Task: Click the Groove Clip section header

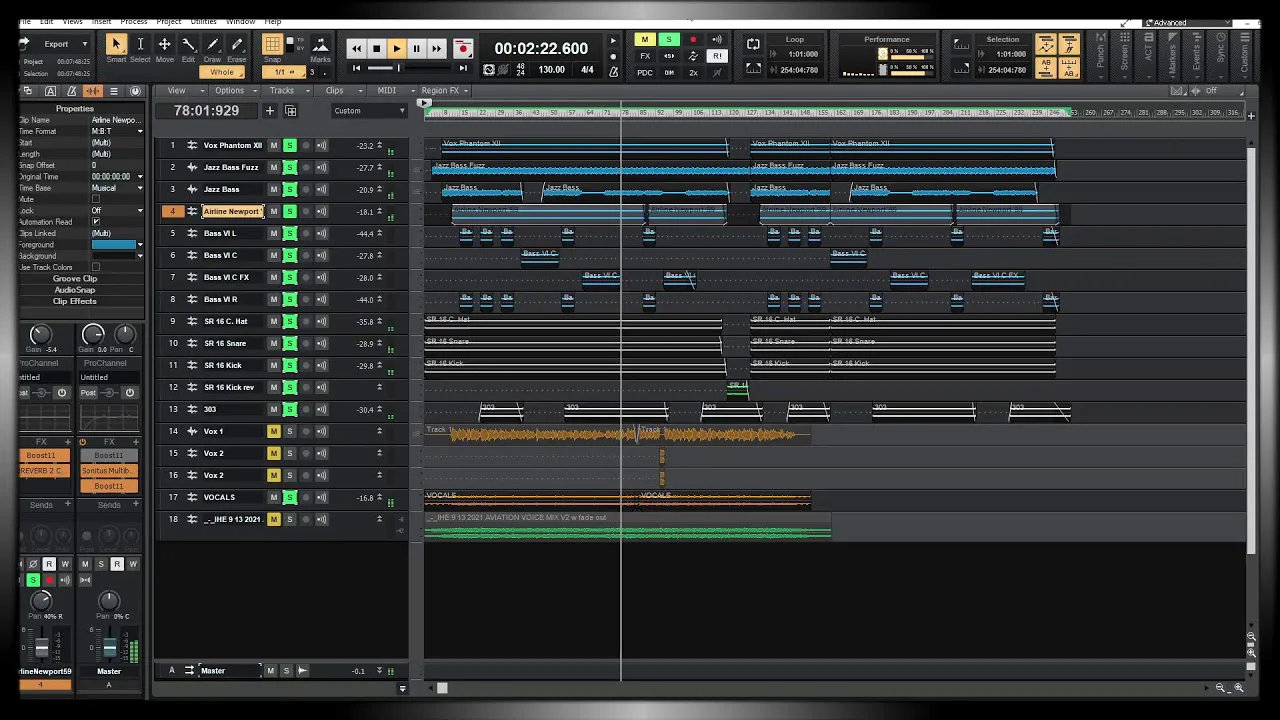Action: click(75, 279)
